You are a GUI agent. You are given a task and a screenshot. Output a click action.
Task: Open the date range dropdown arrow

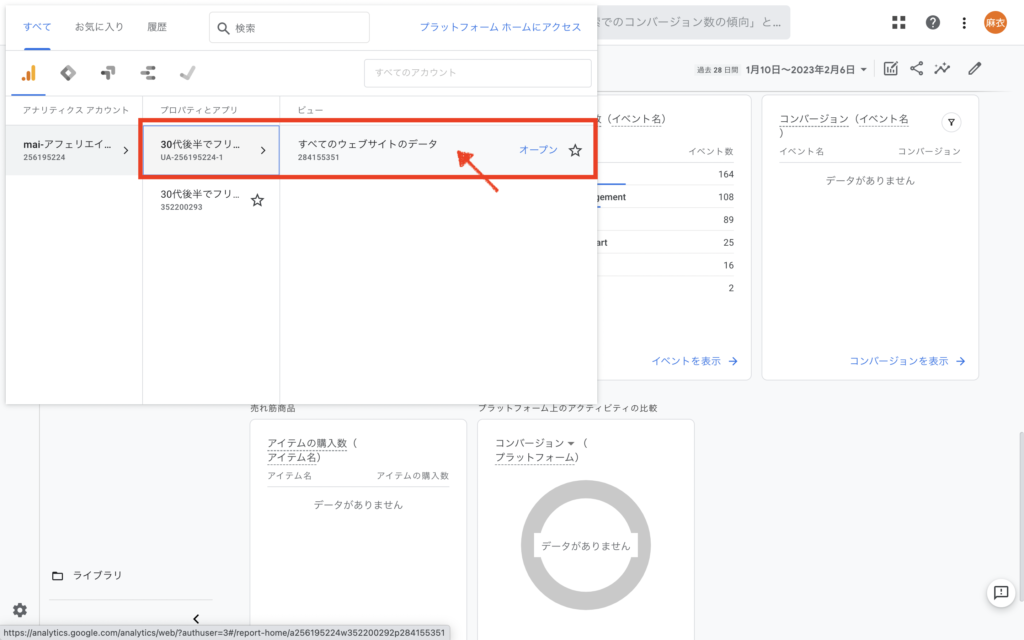click(863, 69)
